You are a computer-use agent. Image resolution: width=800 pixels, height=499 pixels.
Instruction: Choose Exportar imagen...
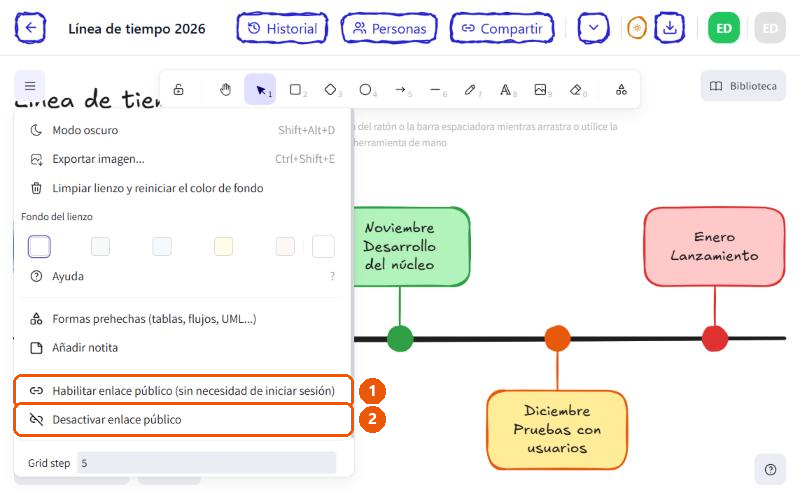coord(183,159)
